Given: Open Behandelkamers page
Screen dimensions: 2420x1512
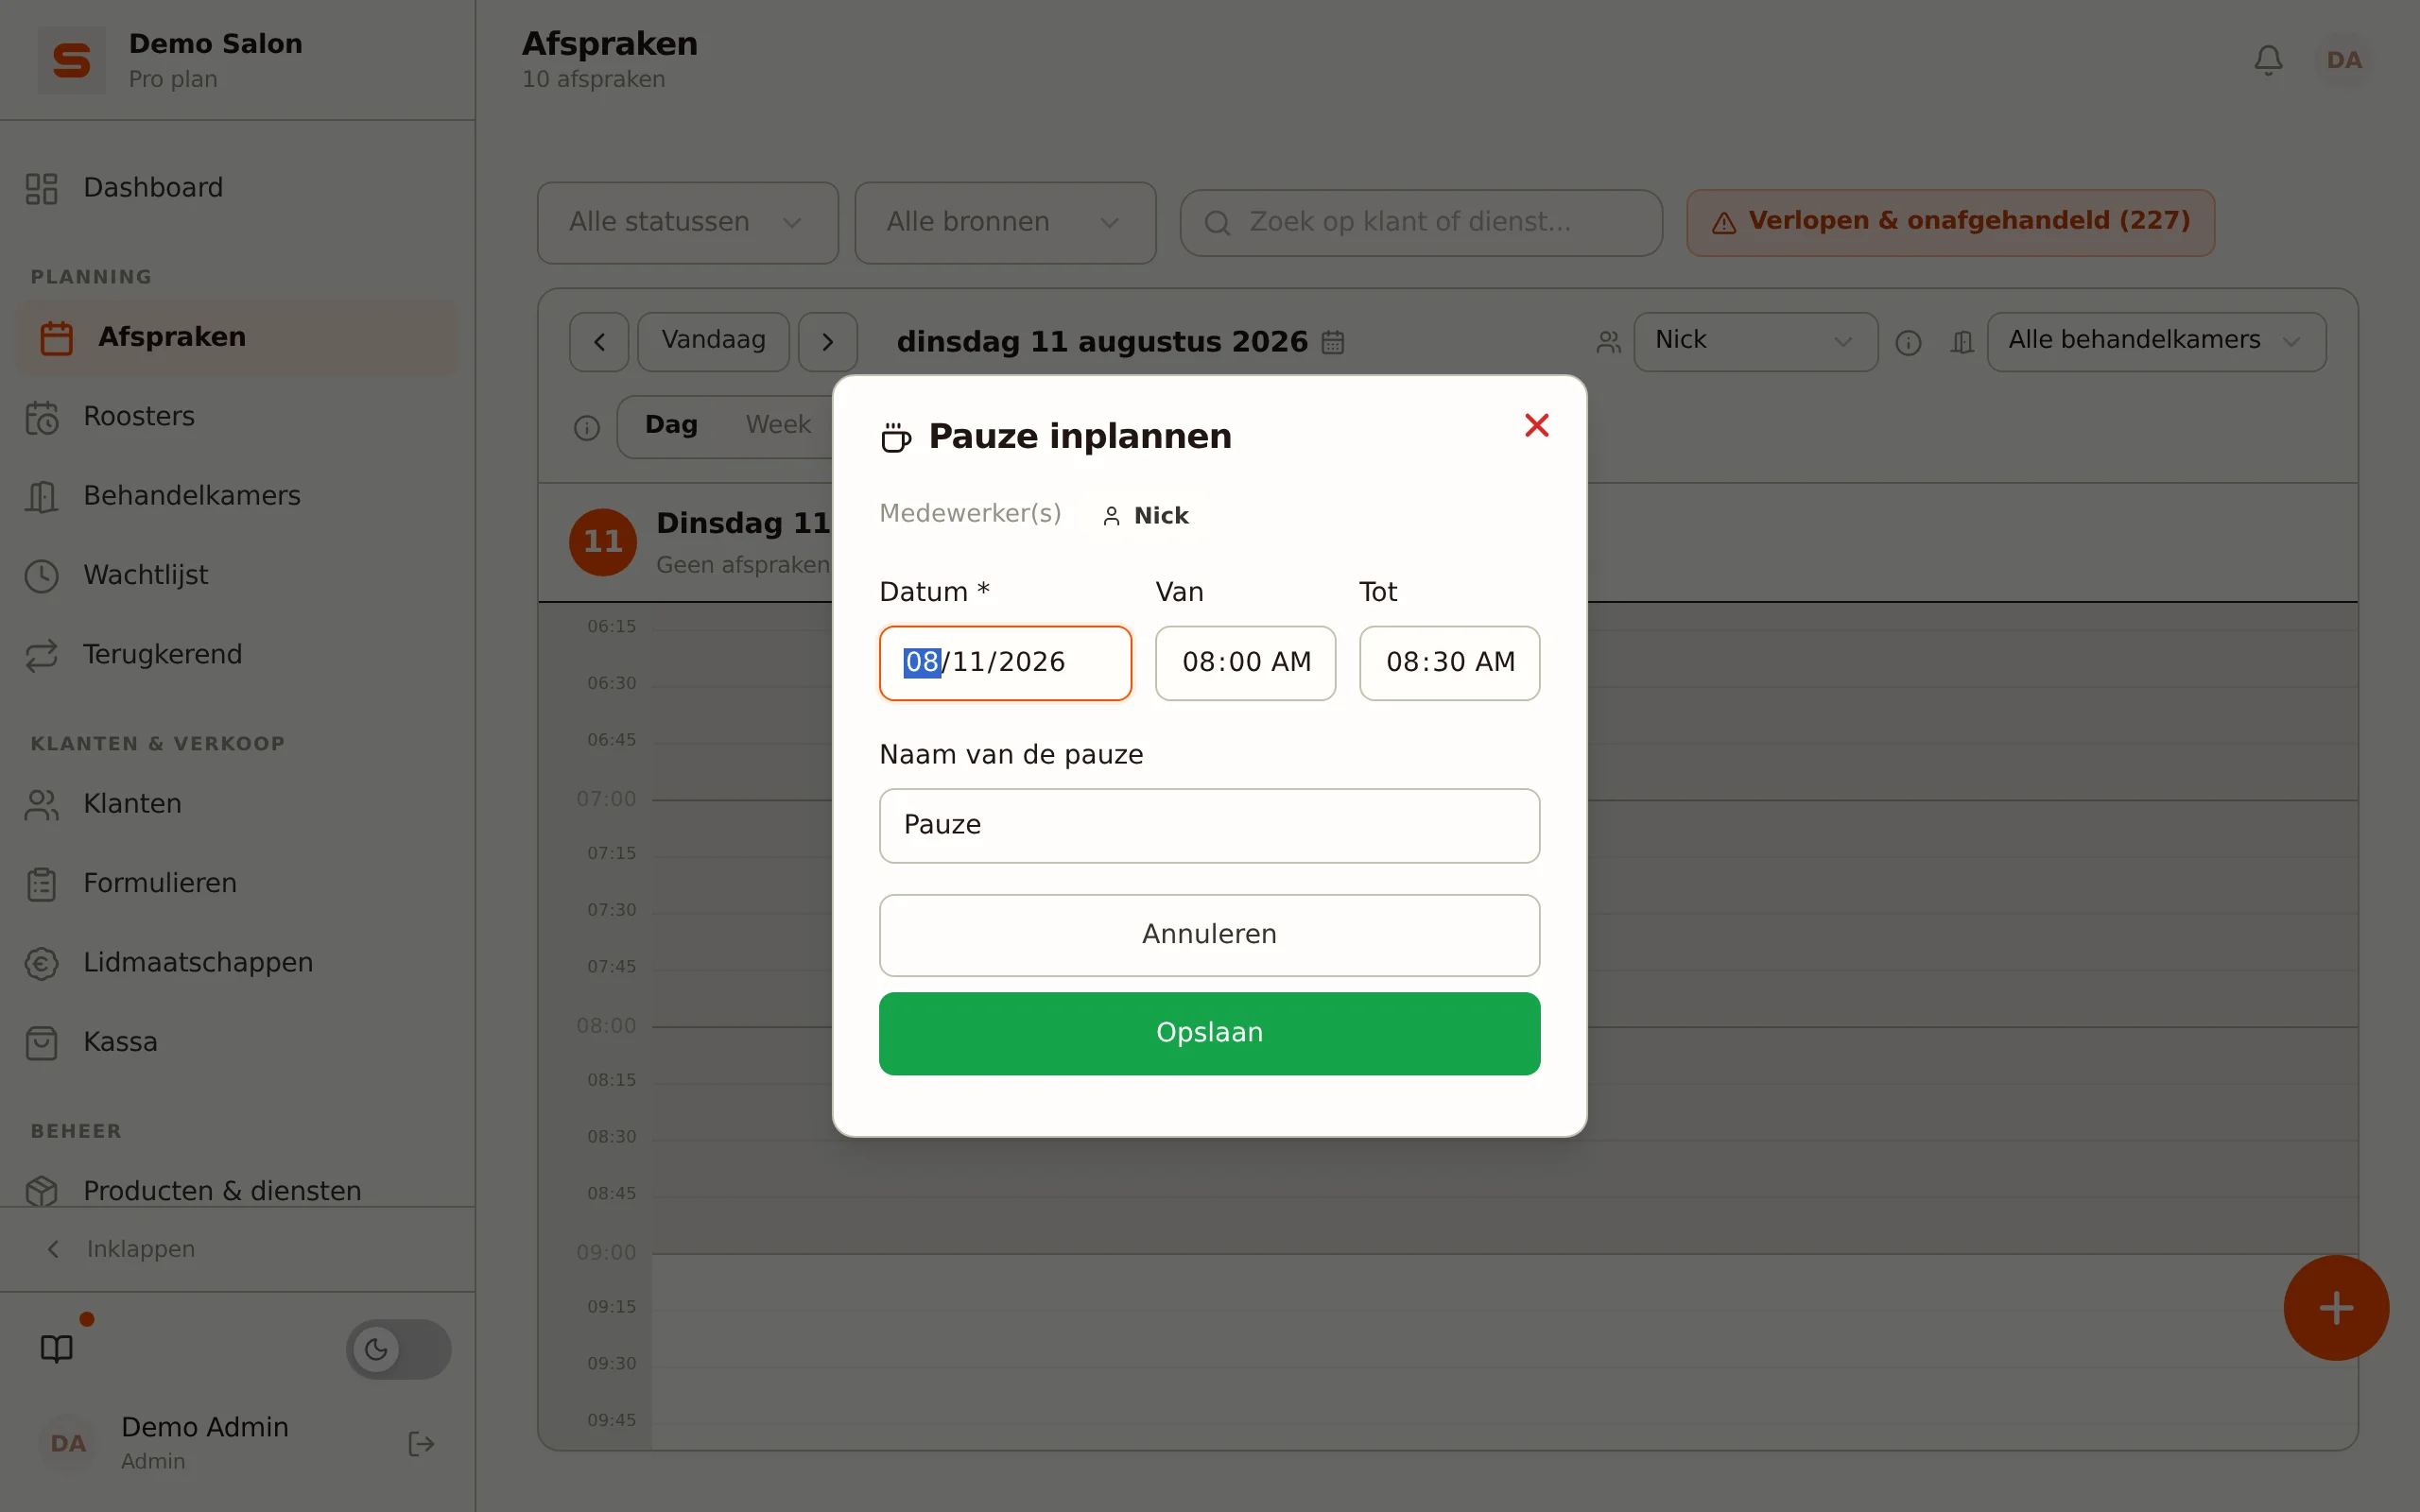Looking at the screenshot, I should coord(237,496).
